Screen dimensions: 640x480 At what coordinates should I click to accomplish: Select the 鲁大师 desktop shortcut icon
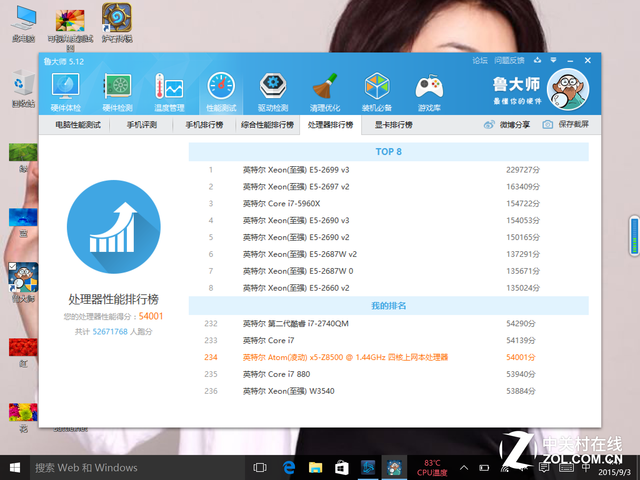[23, 282]
